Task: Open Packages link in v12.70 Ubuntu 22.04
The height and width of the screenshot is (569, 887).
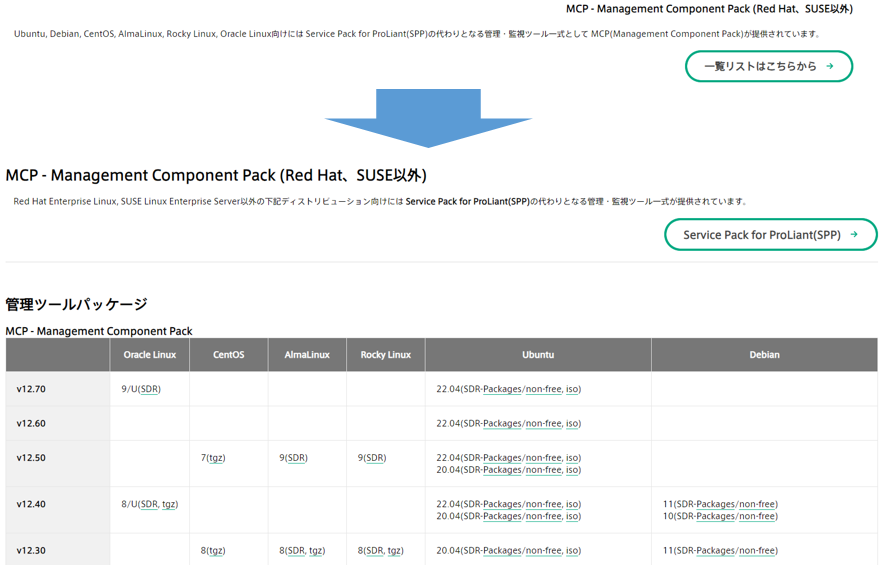Action: tap(502, 389)
